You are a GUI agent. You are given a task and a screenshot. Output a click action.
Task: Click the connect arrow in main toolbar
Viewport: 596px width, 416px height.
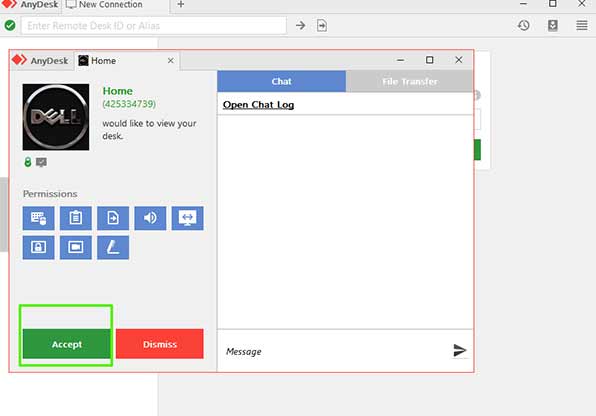(x=300, y=25)
